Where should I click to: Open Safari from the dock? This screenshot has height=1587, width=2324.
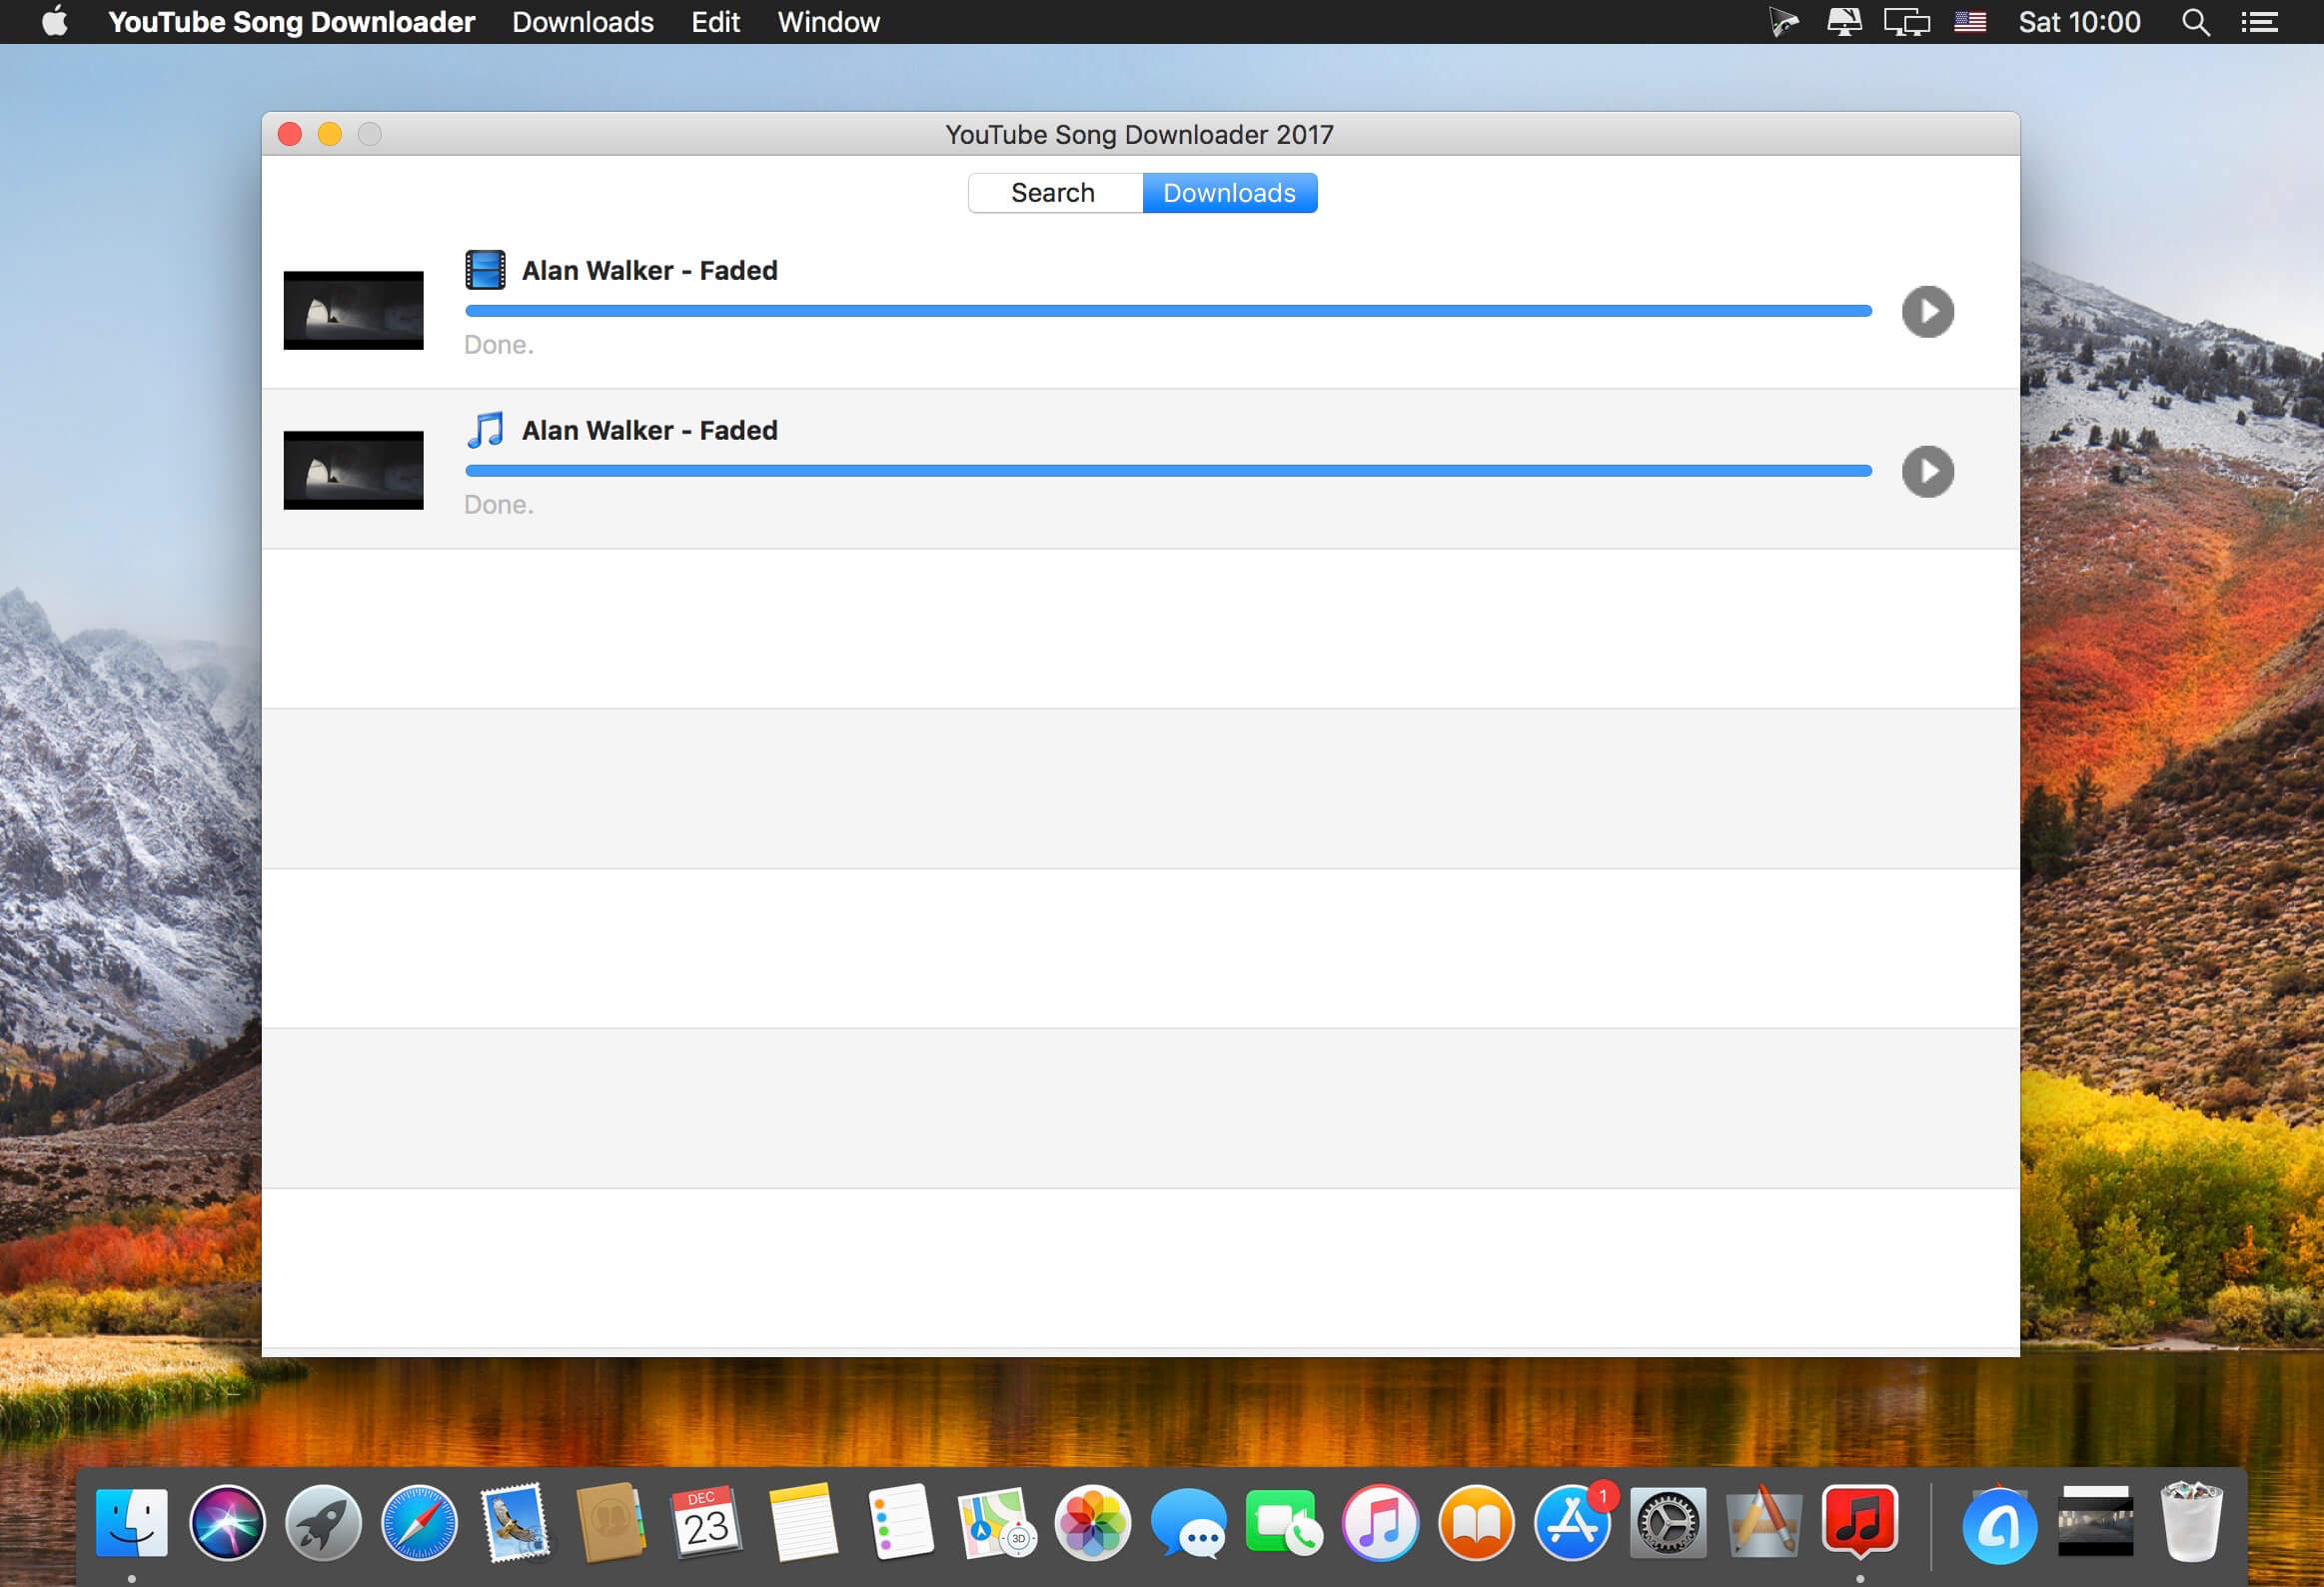pos(420,1523)
